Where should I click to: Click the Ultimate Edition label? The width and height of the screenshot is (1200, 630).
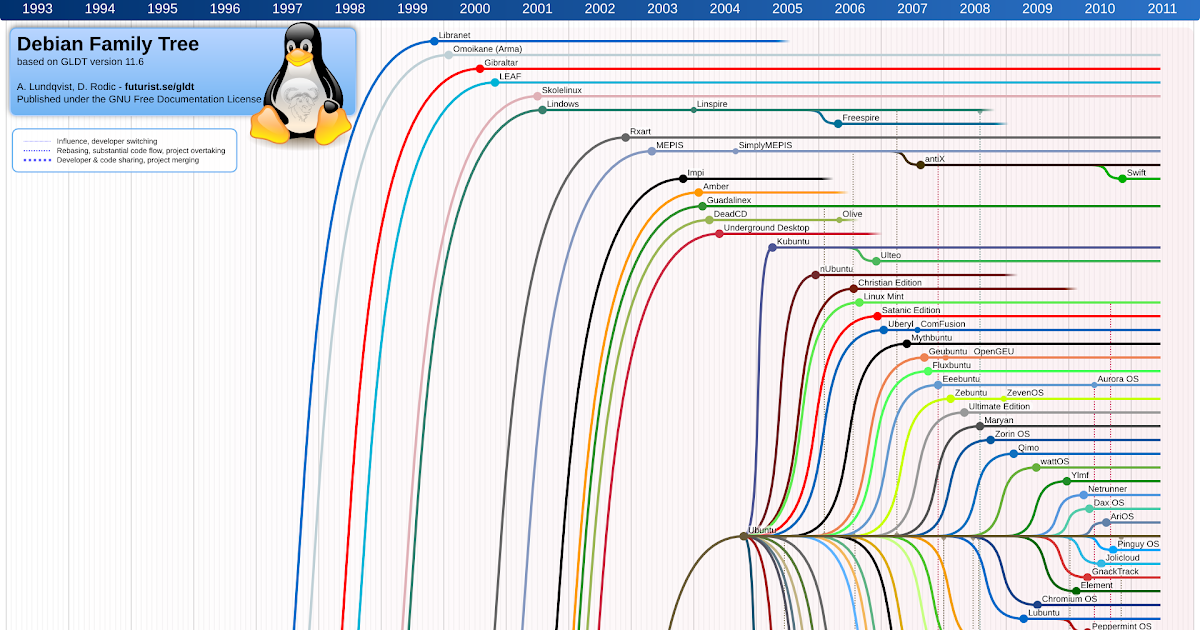coord(999,407)
